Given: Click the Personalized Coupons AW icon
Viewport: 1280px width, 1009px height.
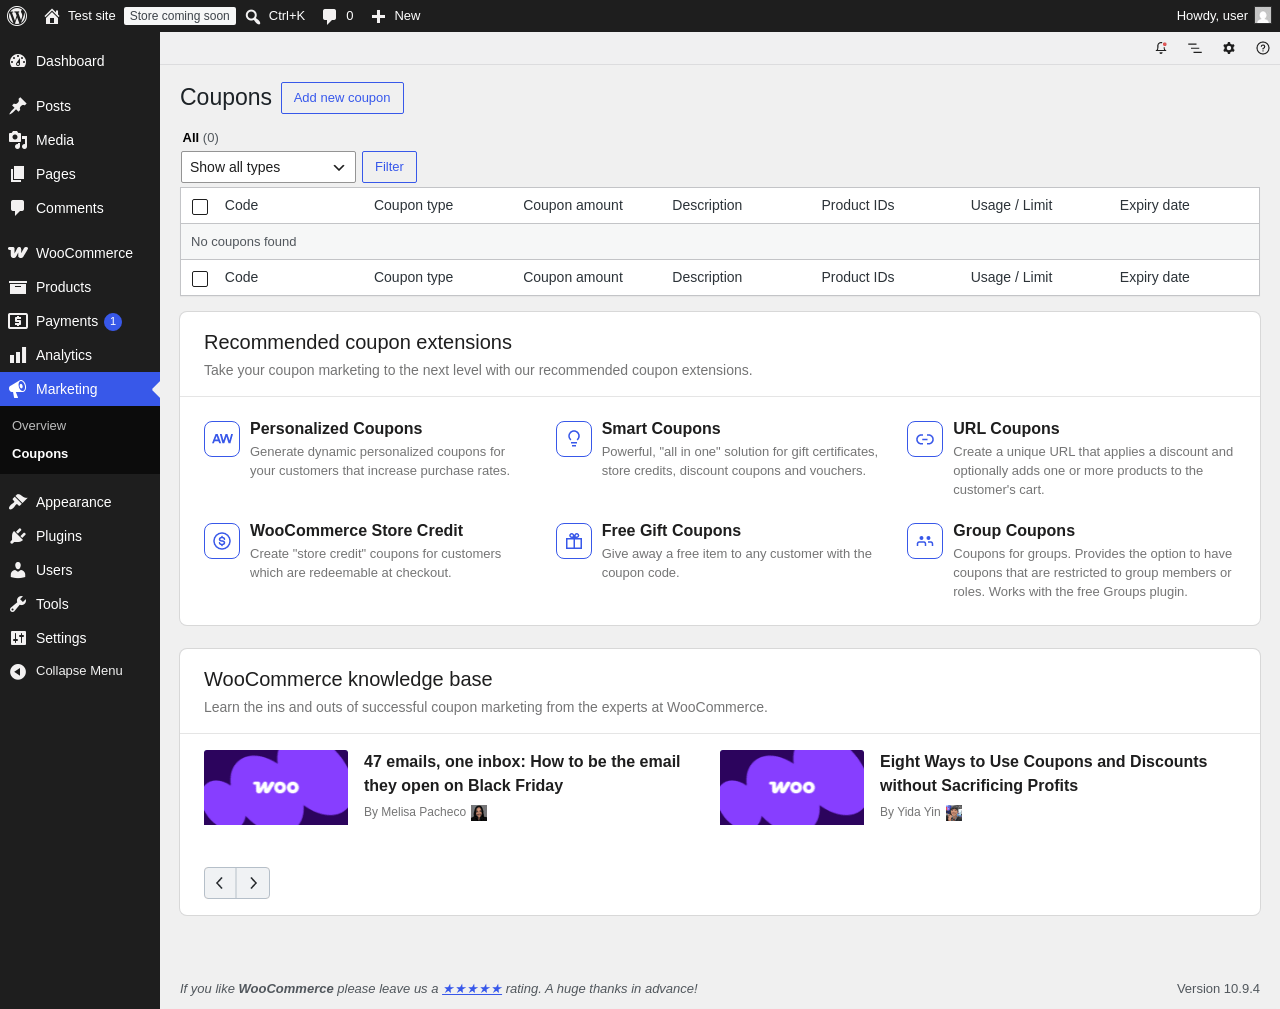Looking at the screenshot, I should pyautogui.click(x=222, y=439).
